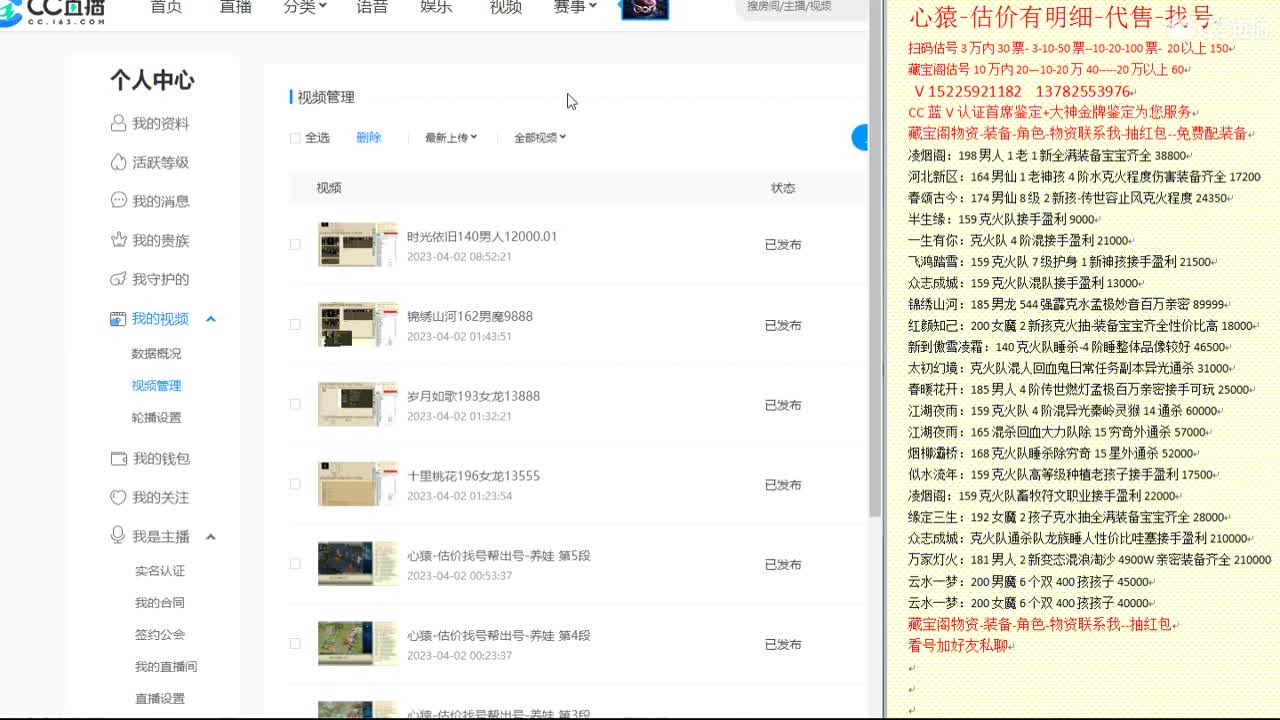The image size is (1280, 720).
Task: Open thumbnail of 锦绣山河162男魔9888
Action: 357,325
